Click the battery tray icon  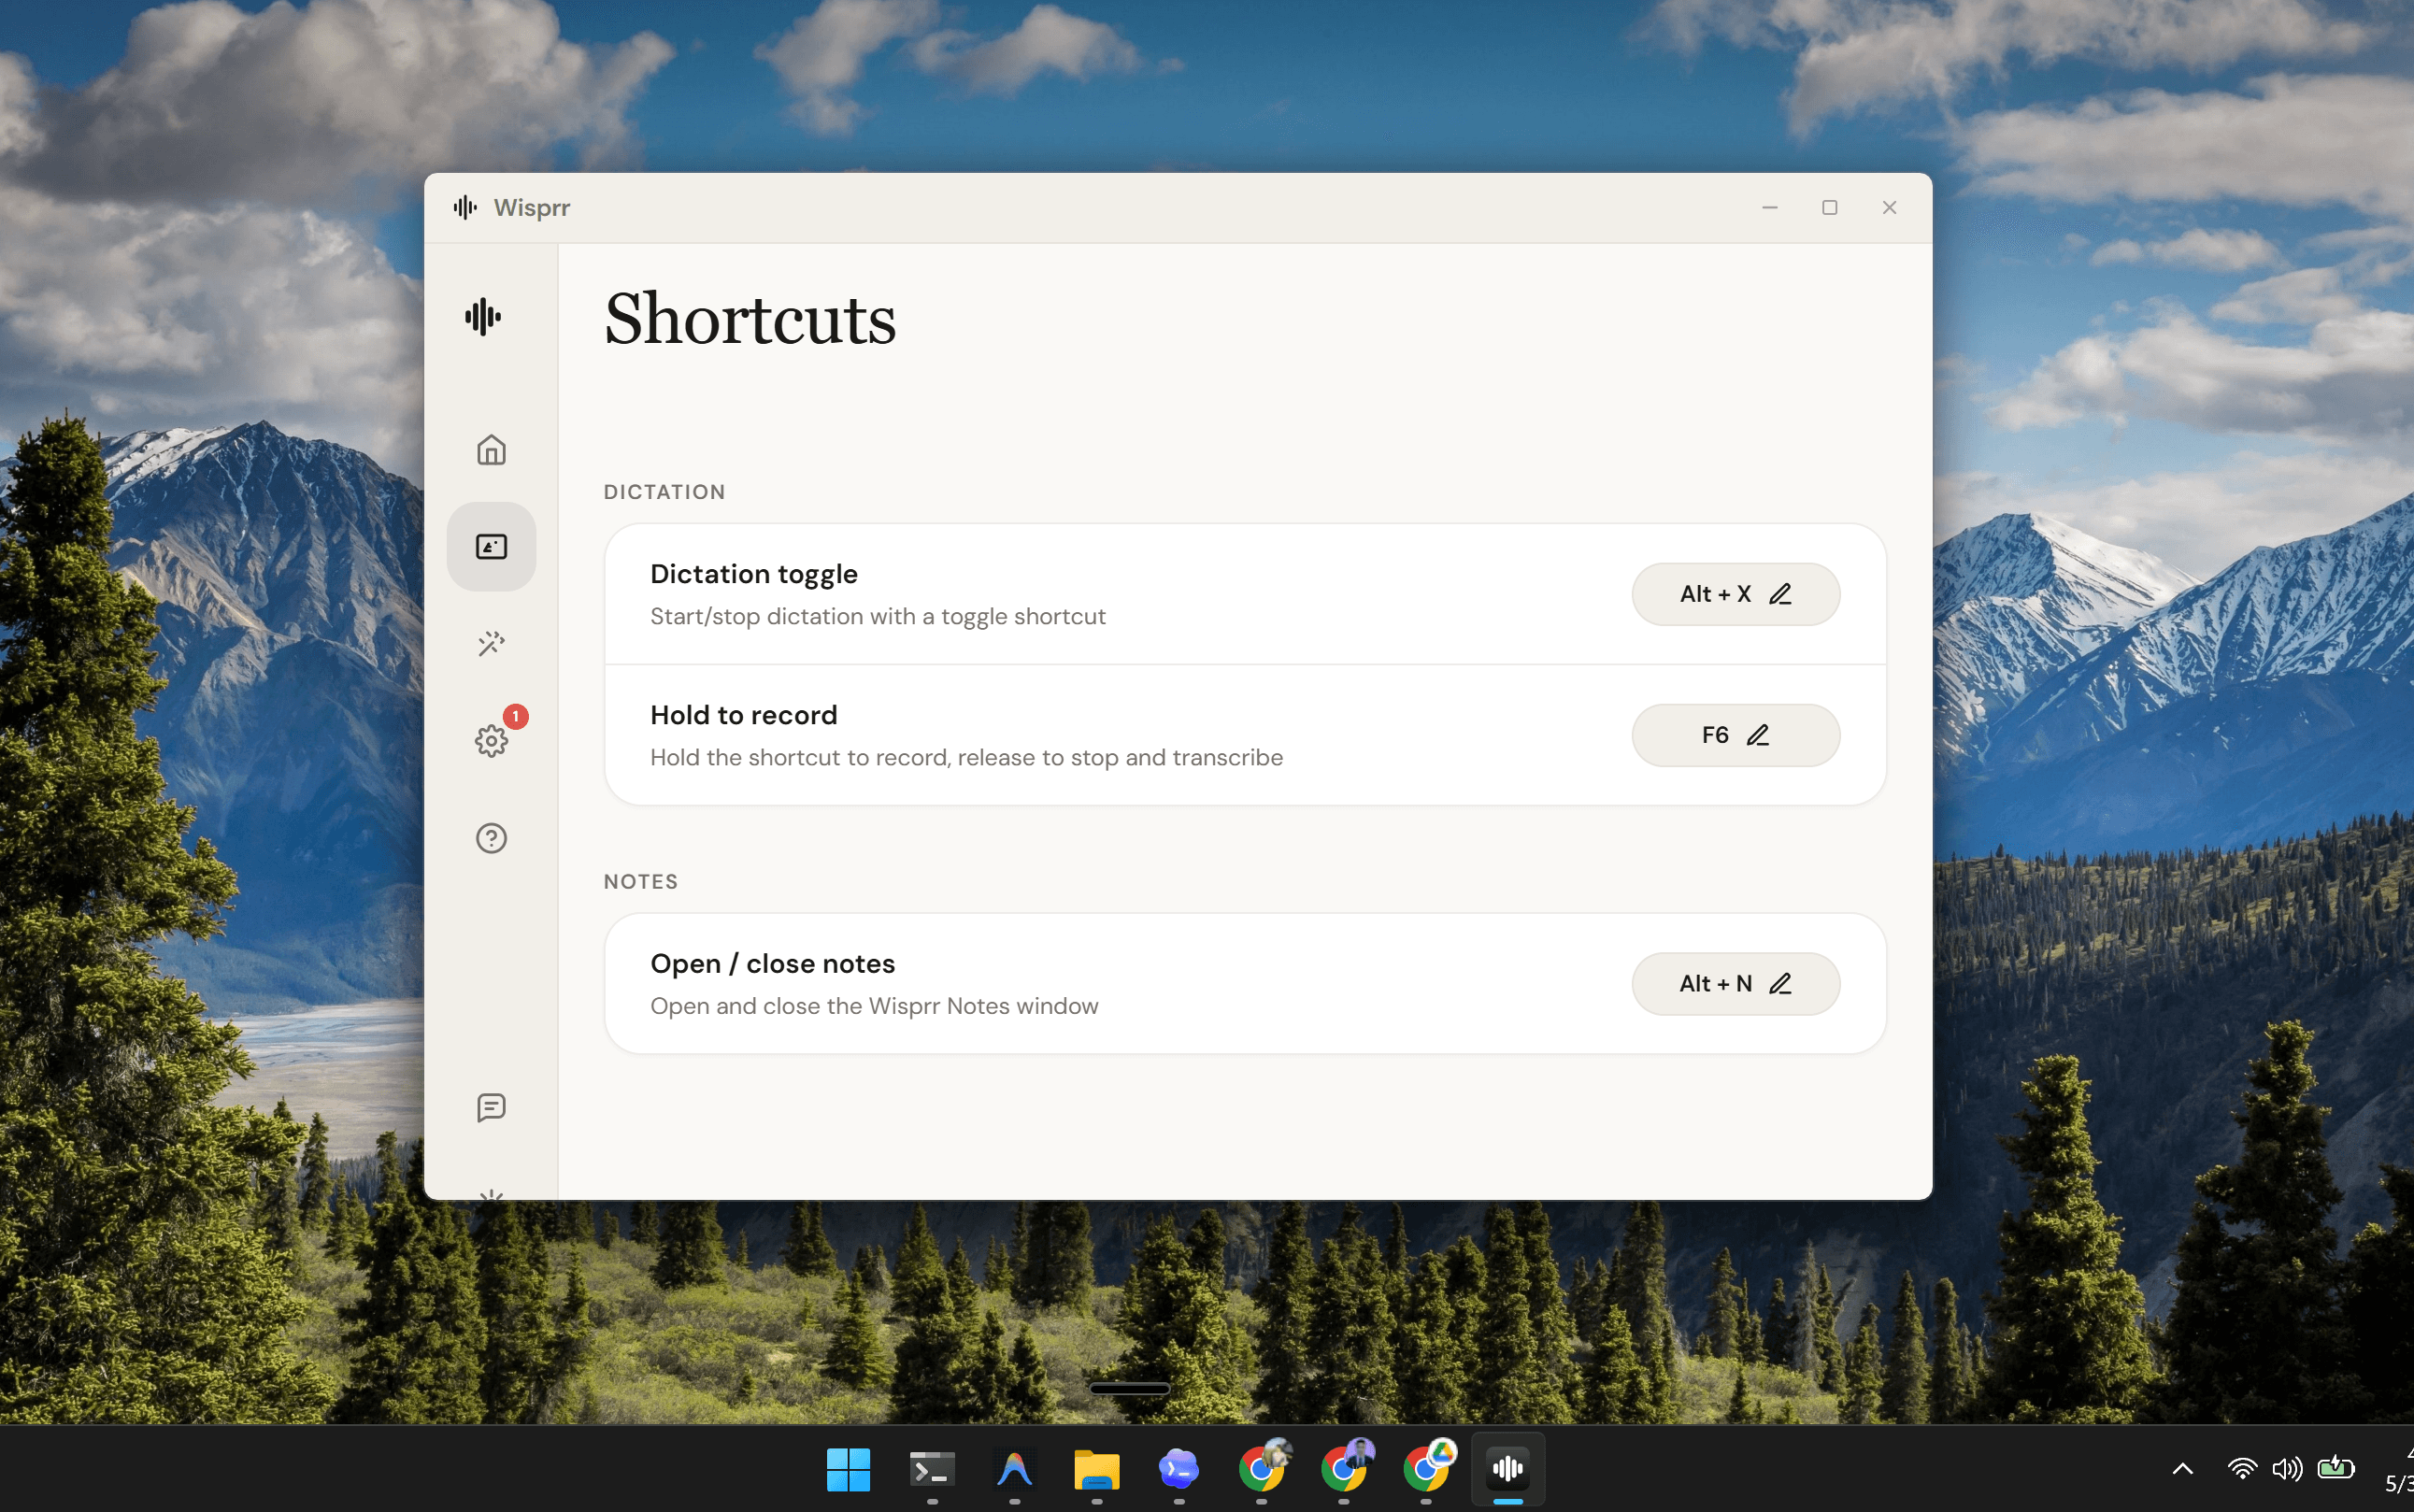click(x=2336, y=1468)
